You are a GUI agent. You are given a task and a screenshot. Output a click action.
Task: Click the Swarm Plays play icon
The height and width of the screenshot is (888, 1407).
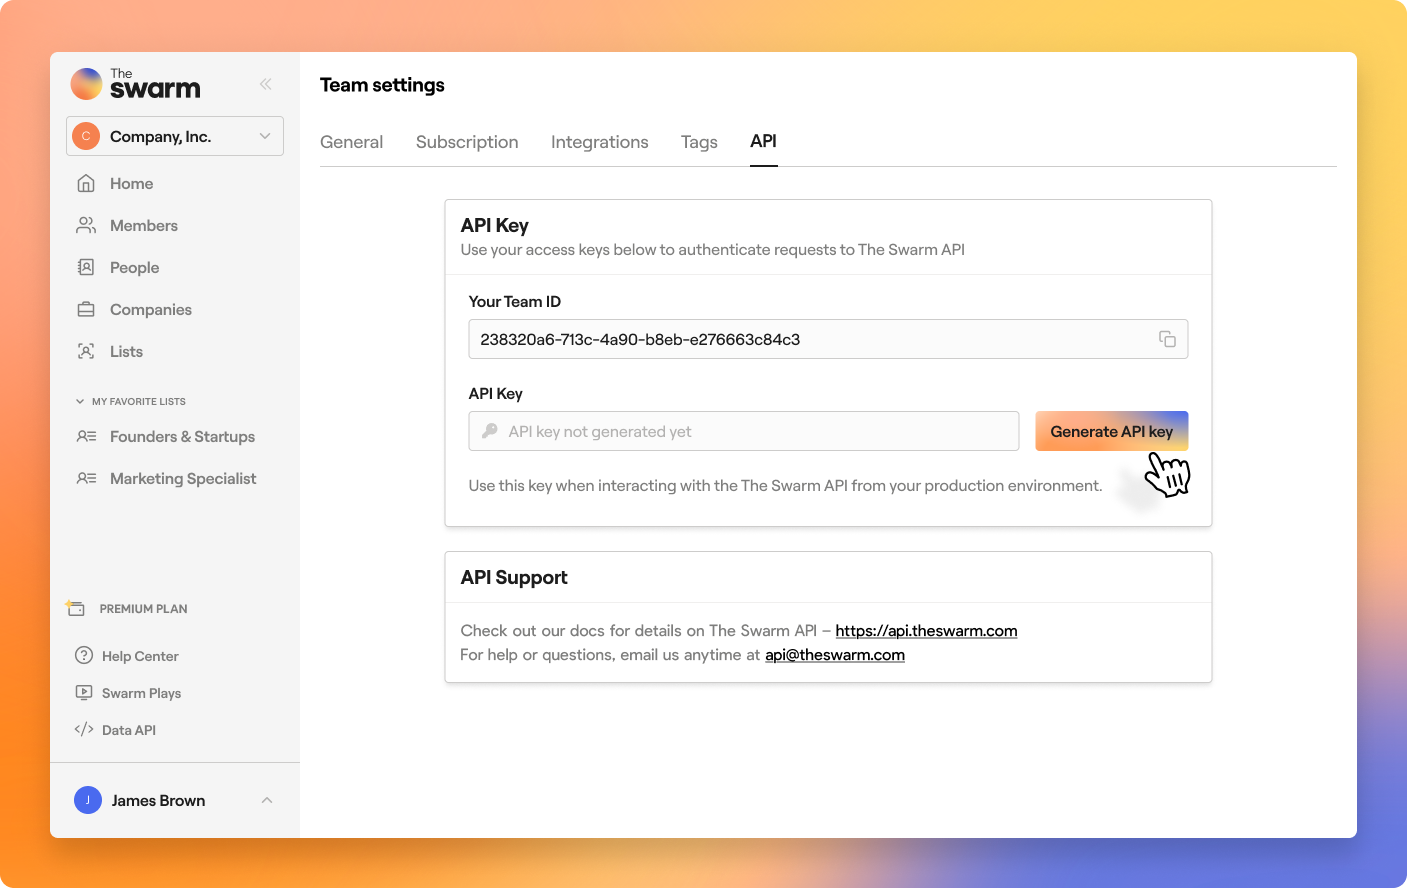(x=84, y=693)
